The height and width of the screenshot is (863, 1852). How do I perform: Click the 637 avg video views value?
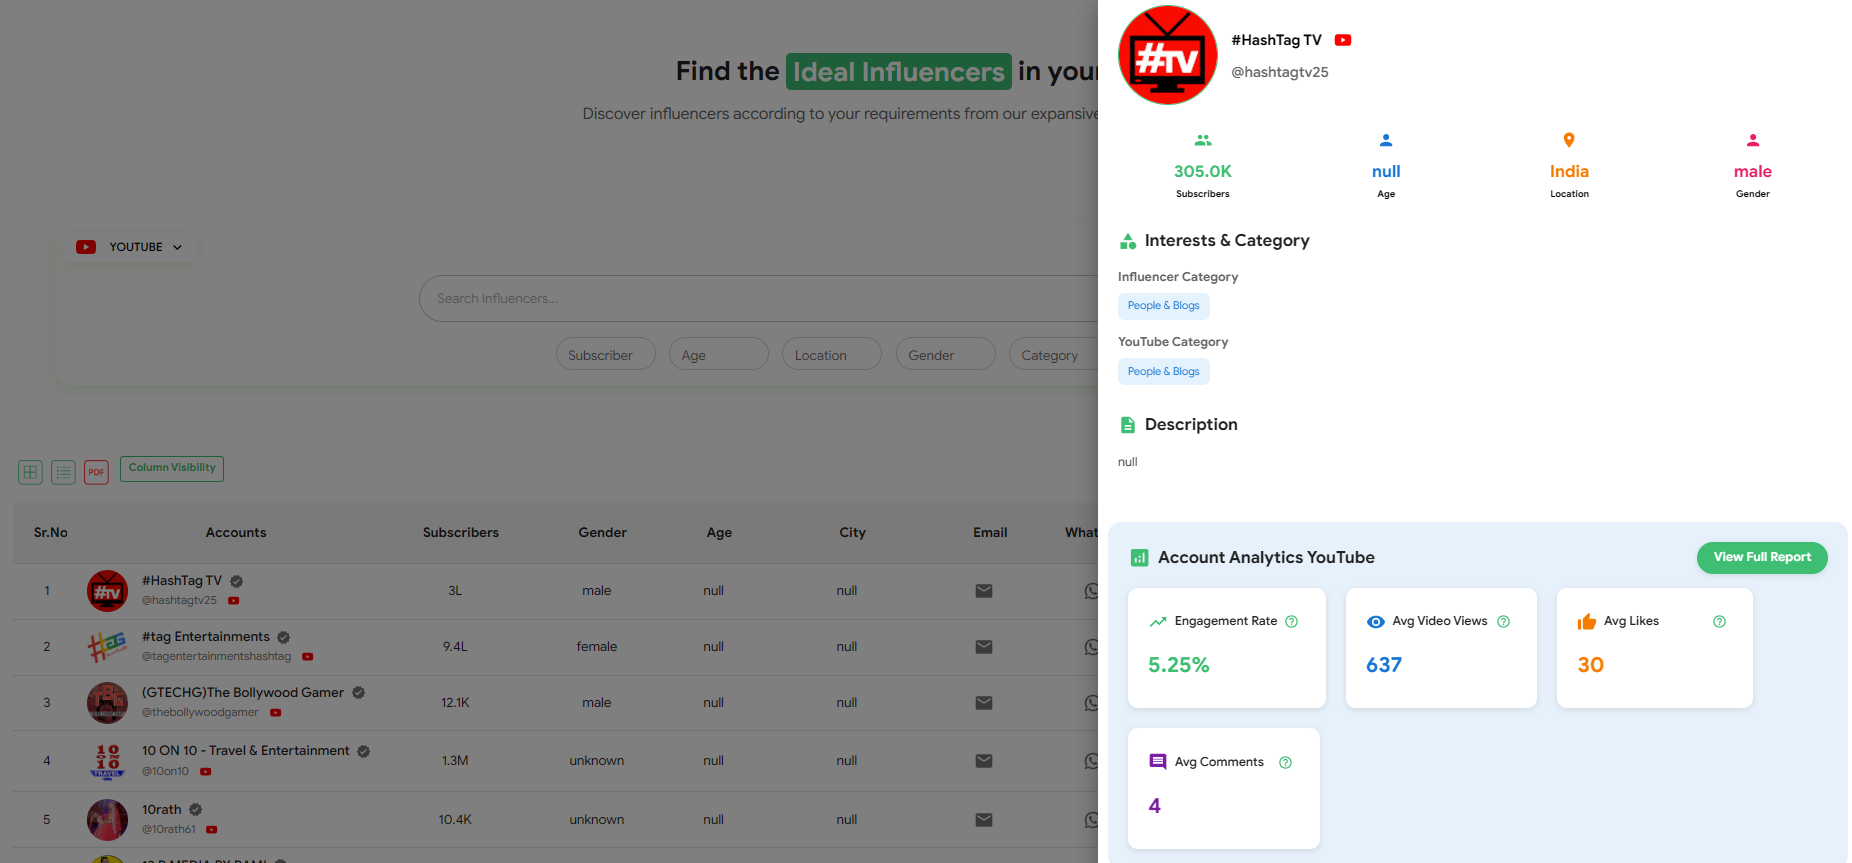point(1384,665)
